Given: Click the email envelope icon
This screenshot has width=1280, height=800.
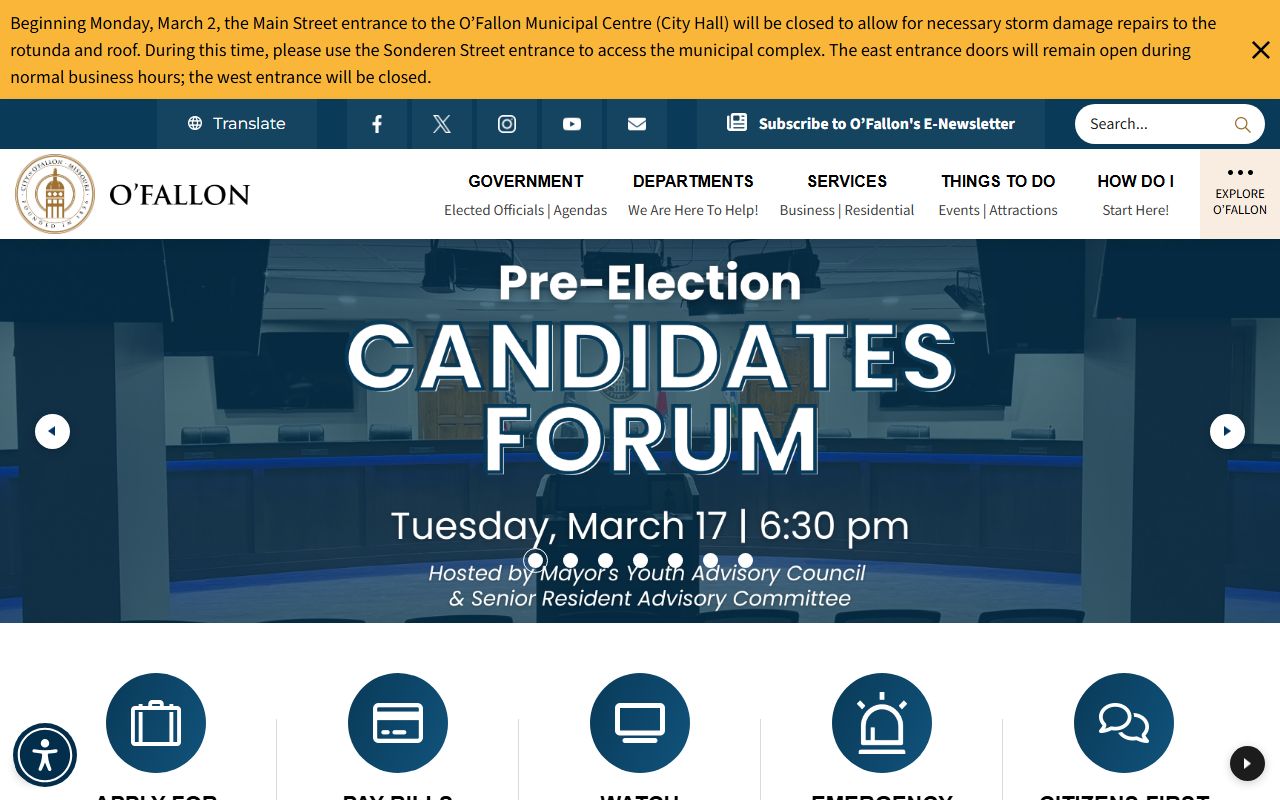Looking at the screenshot, I should point(637,124).
